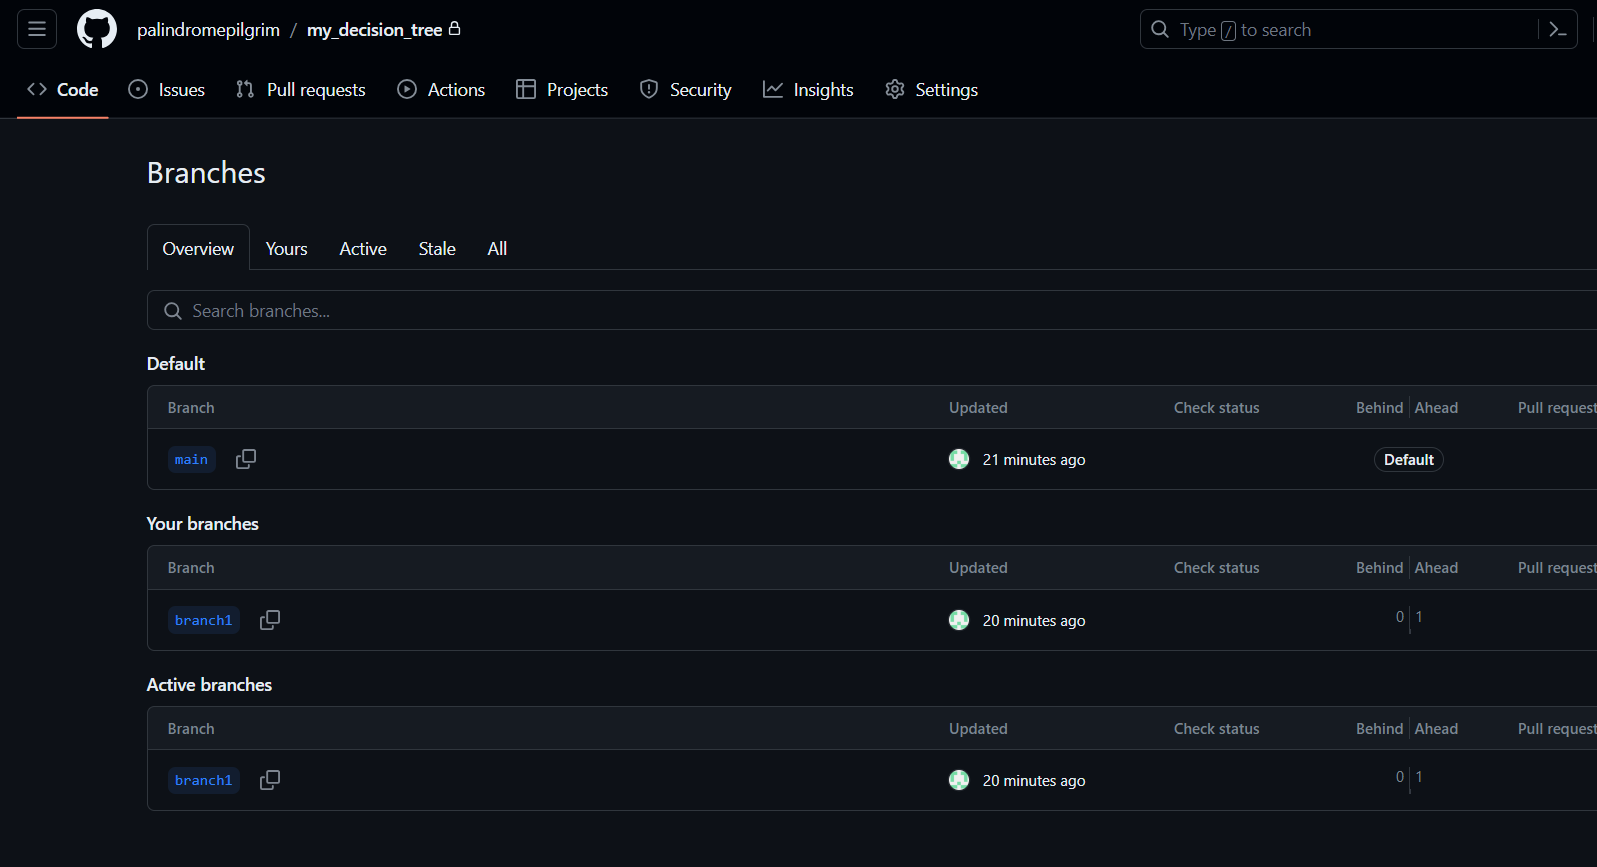Open repository Settings
This screenshot has height=867, width=1597.
[932, 89]
